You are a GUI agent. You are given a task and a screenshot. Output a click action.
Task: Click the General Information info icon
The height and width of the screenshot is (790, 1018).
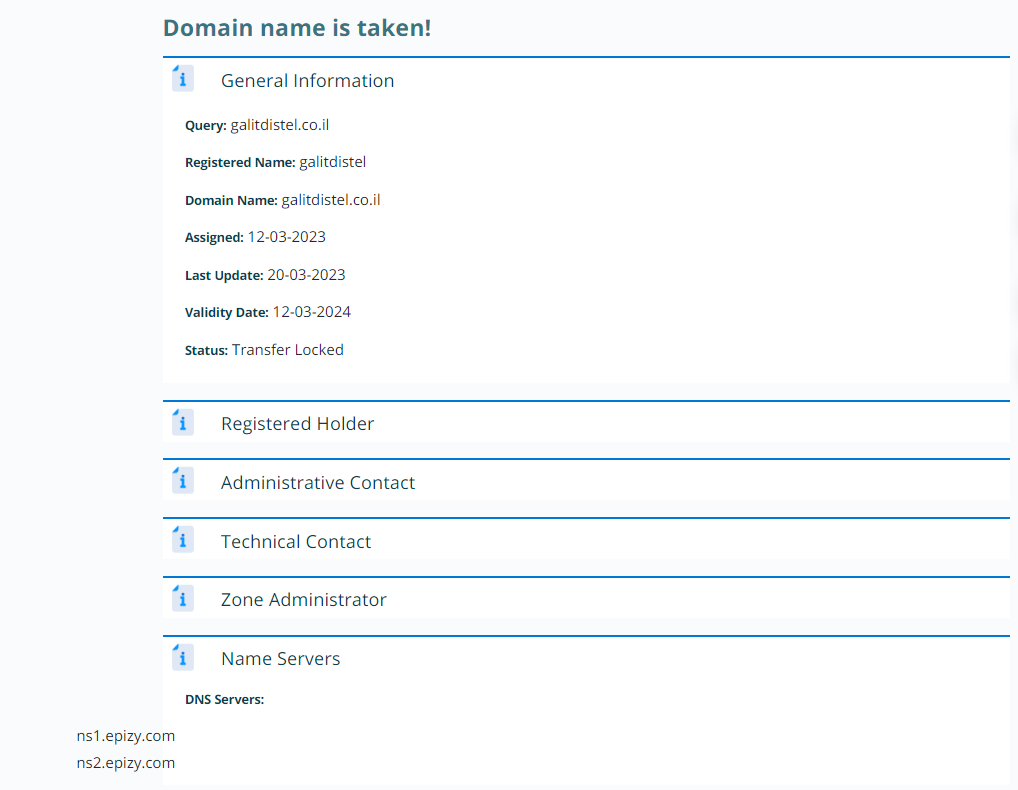coord(182,79)
